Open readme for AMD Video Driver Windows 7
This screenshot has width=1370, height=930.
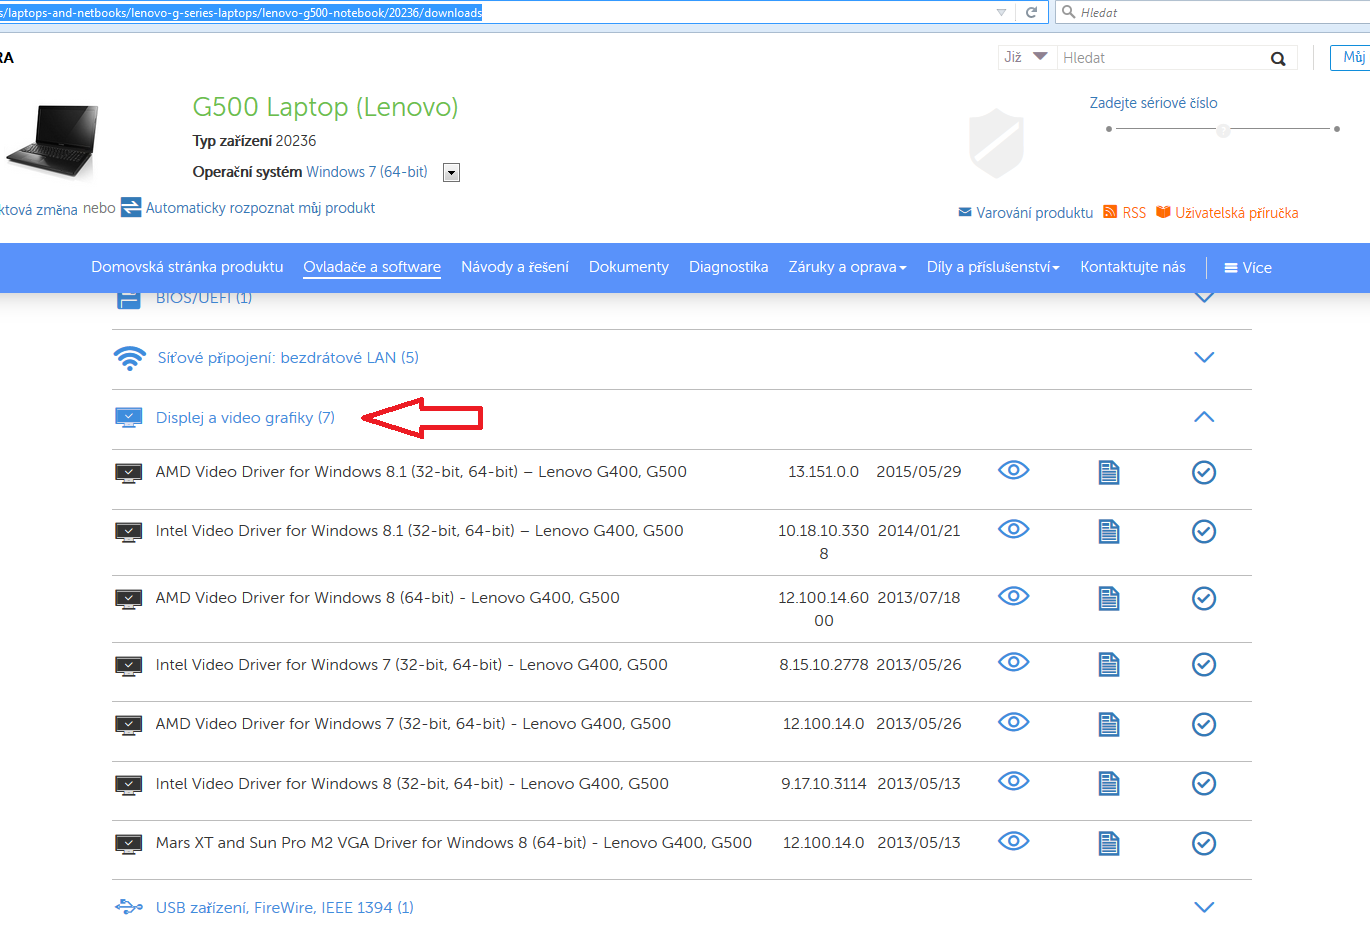(1109, 724)
